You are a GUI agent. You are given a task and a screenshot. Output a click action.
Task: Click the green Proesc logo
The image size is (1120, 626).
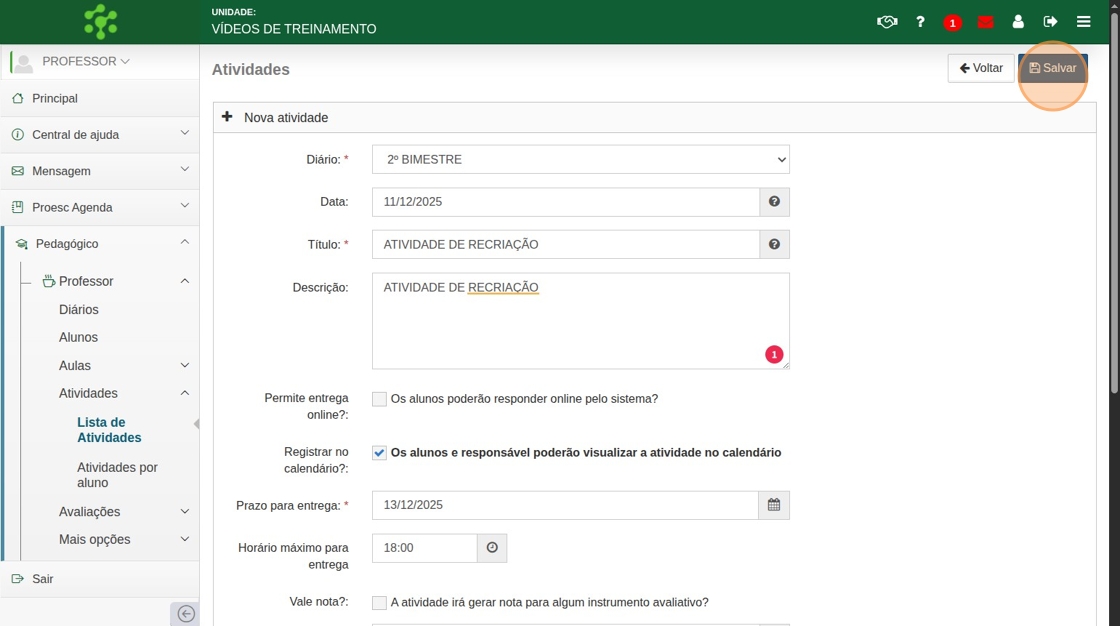[101, 21]
